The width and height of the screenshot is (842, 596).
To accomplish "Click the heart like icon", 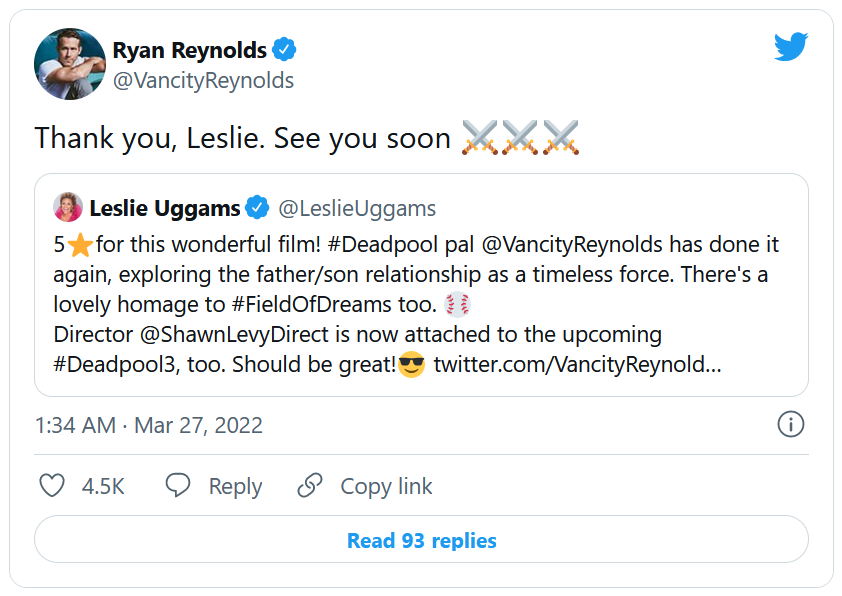I will [52, 486].
